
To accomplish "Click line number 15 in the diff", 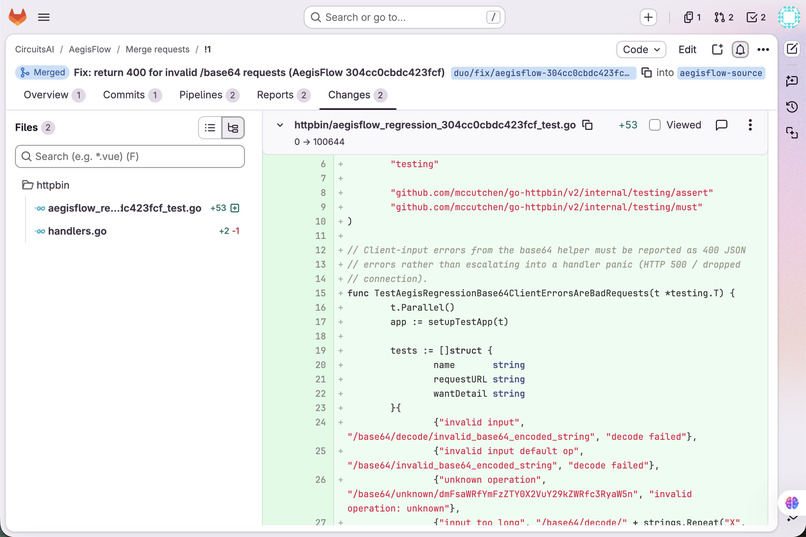I will [320, 293].
